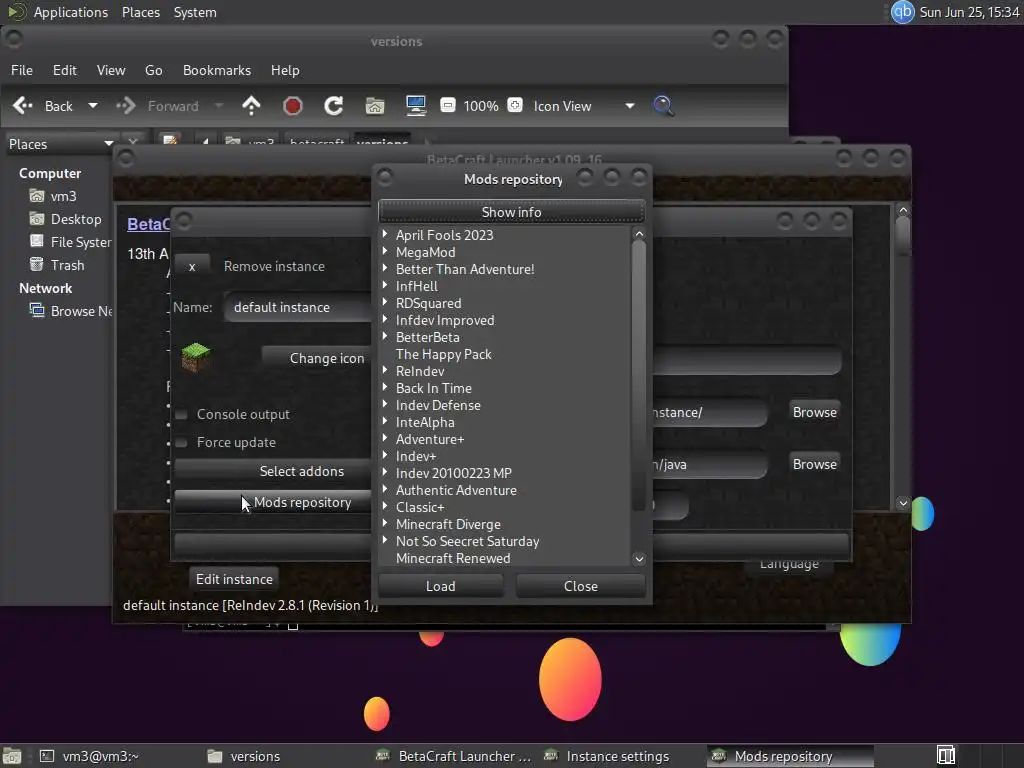Screen dimensions: 1024x768
Task: Open Desktop in Places sidebar
Action: click(x=65, y=219)
